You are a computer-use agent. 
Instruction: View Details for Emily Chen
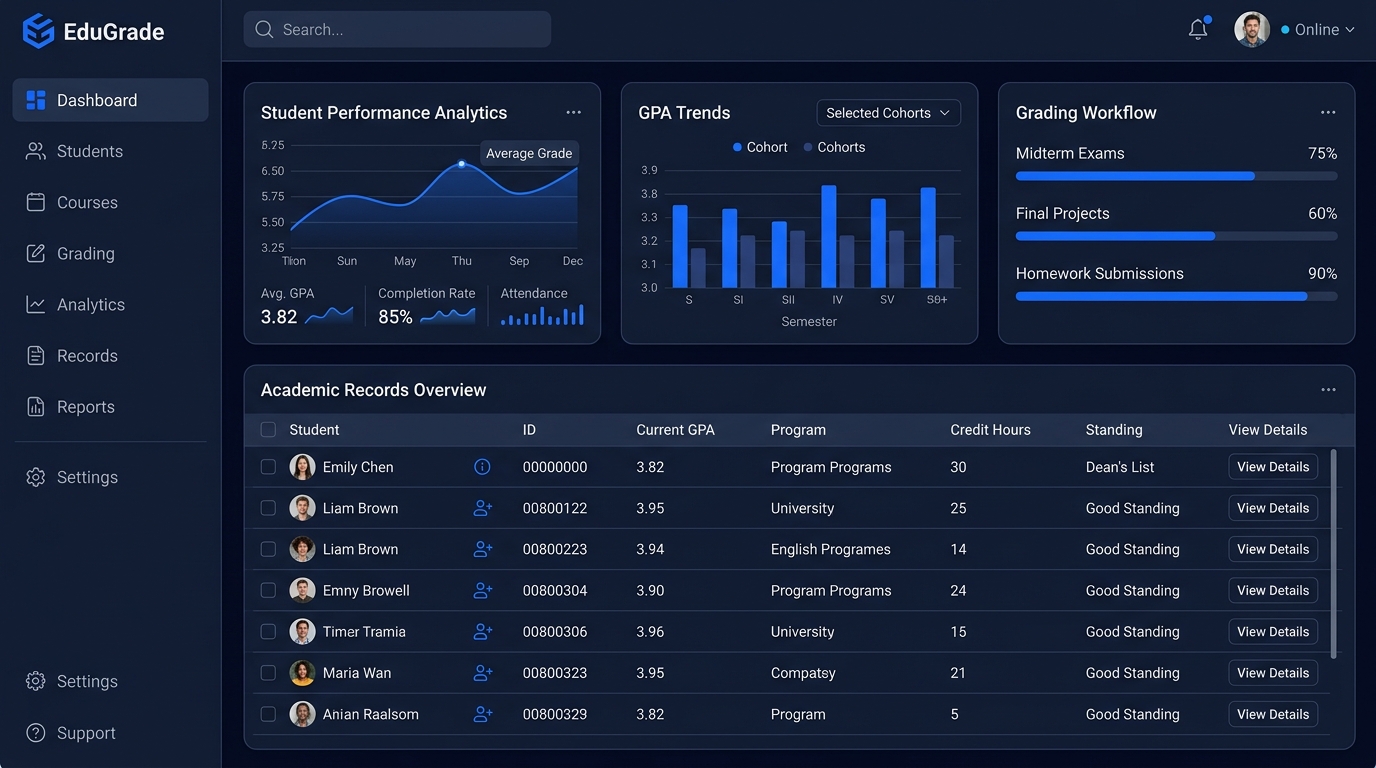point(1273,467)
